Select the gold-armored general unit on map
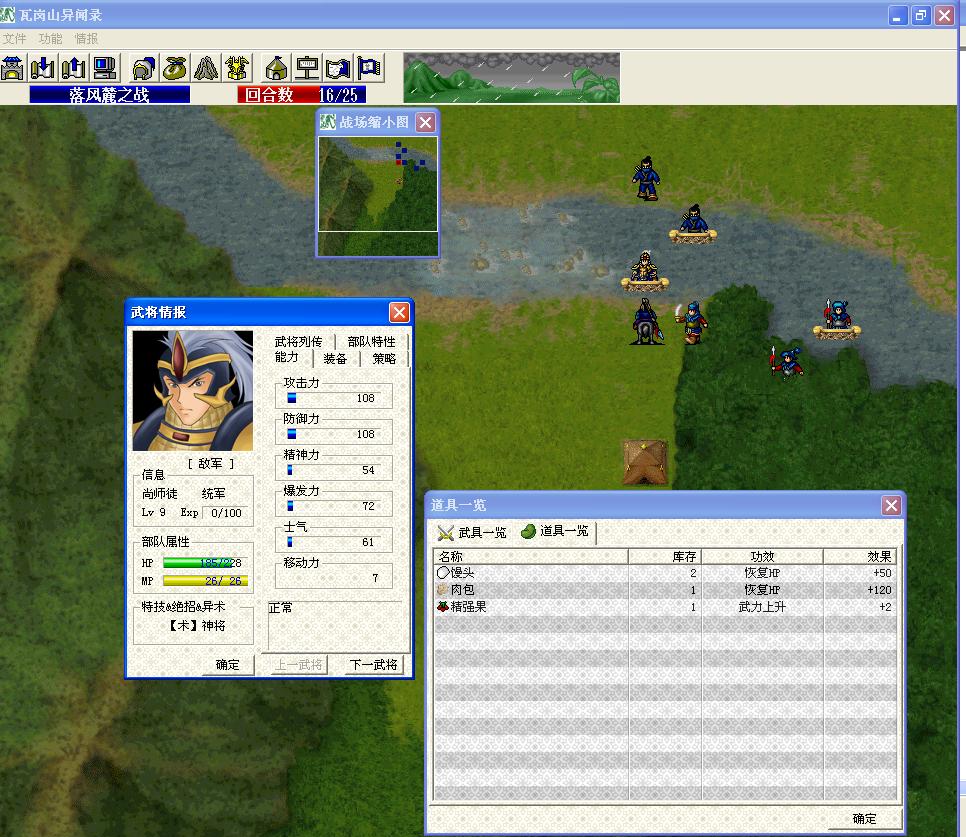966x837 pixels. [x=644, y=271]
